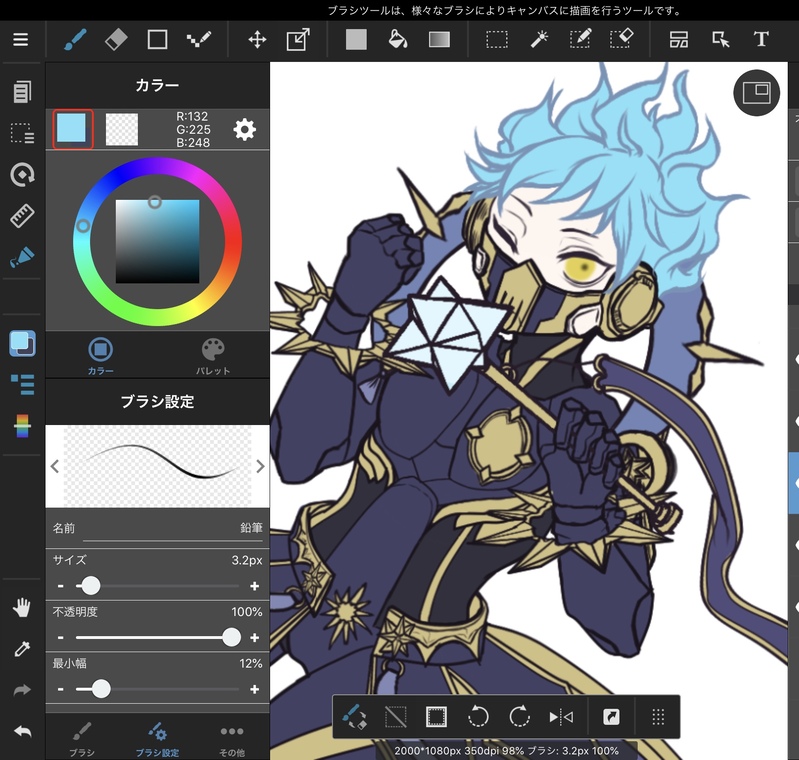Screen dimensions: 799x760
Task: Tap the Undo arrow in left sidebar
Action: pos(22,731)
